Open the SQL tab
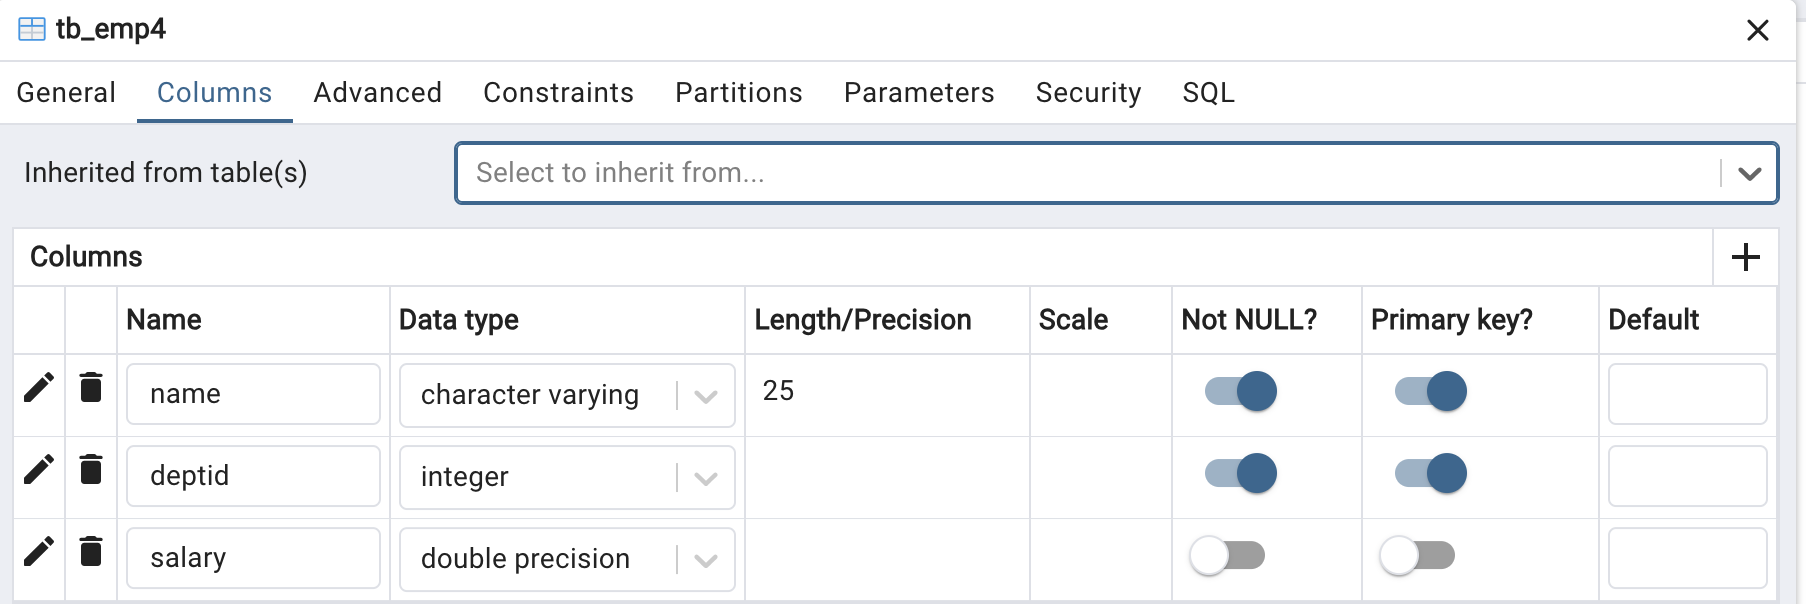This screenshot has width=1806, height=604. pos(1208,92)
